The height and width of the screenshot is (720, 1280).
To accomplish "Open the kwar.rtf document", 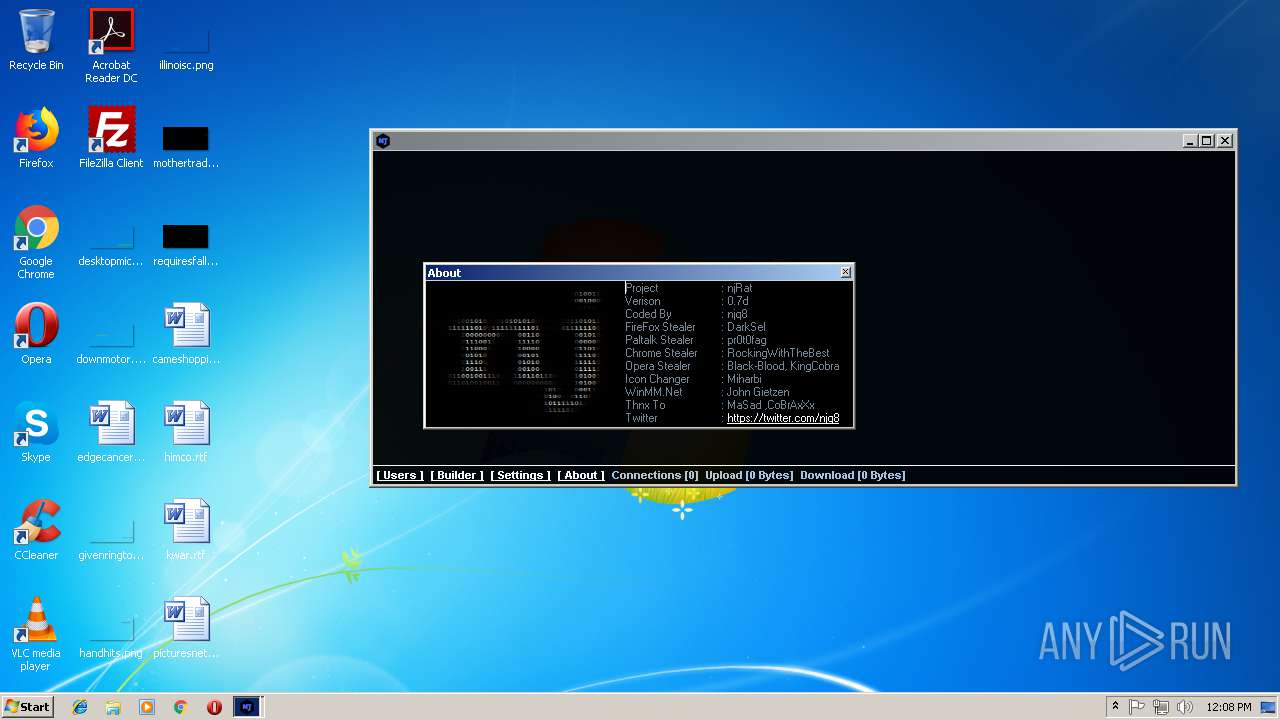I will pos(186,530).
